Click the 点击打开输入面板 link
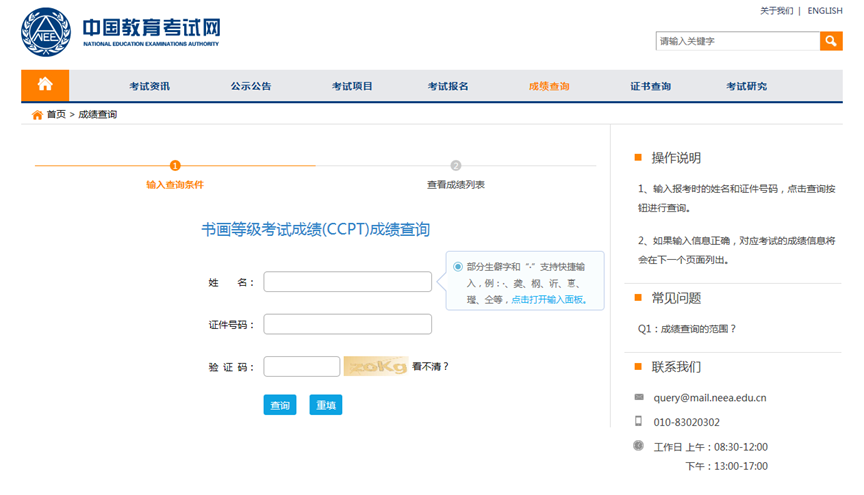The image size is (864, 495). [x=547, y=299]
